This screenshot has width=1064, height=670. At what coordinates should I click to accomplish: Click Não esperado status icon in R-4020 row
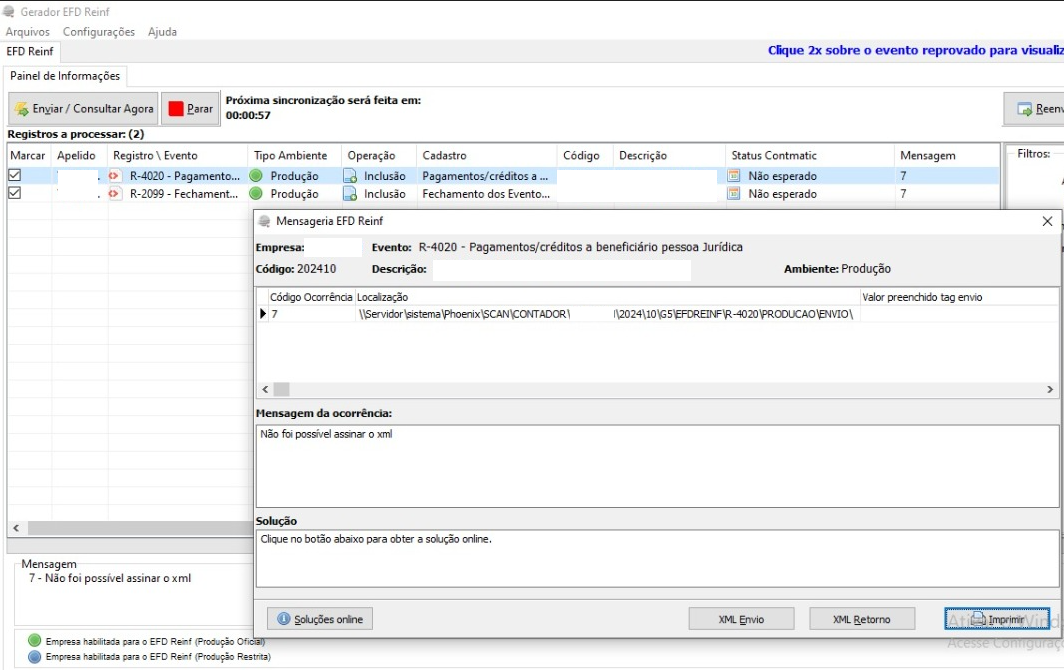tap(734, 176)
